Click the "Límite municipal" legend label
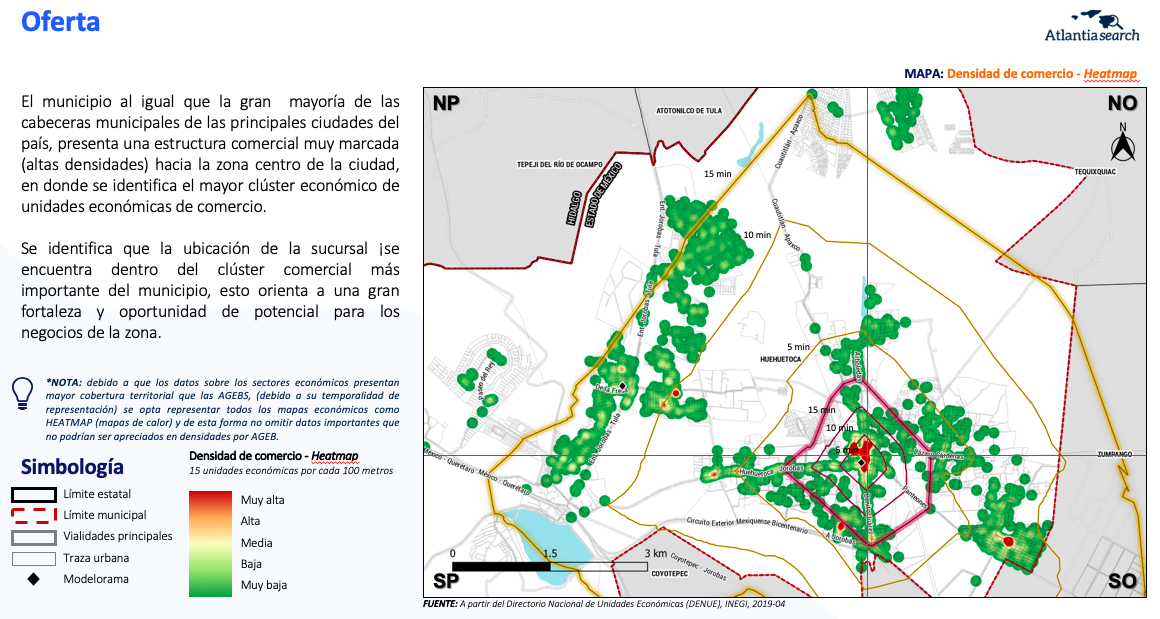1160x619 pixels. [105, 515]
